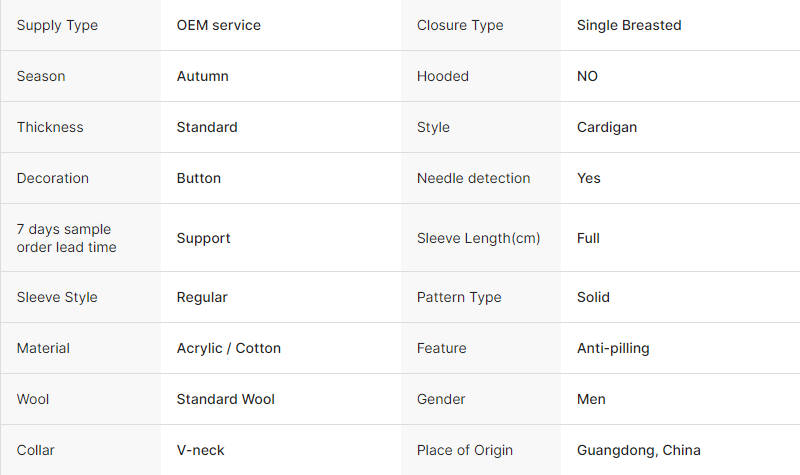Click the Solid pattern type value
The image size is (800, 475).
coord(593,297)
